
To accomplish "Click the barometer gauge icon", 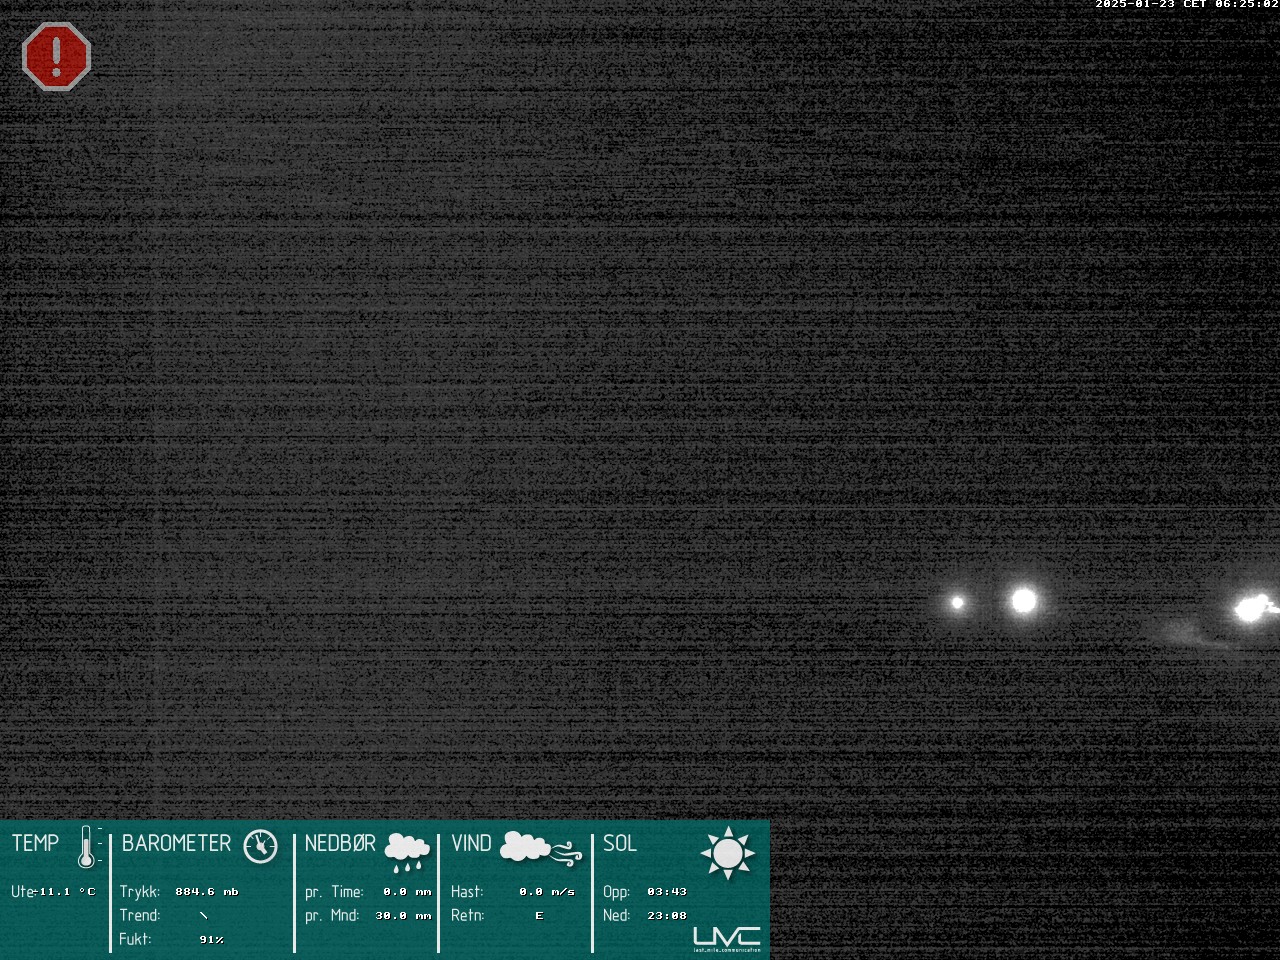I will tap(260, 845).
